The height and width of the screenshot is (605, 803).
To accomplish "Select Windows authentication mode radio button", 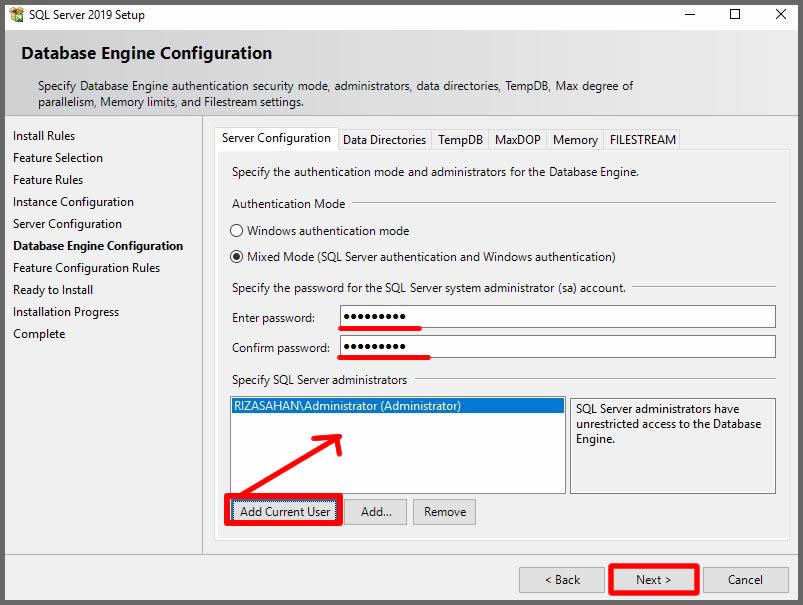I will point(237,230).
